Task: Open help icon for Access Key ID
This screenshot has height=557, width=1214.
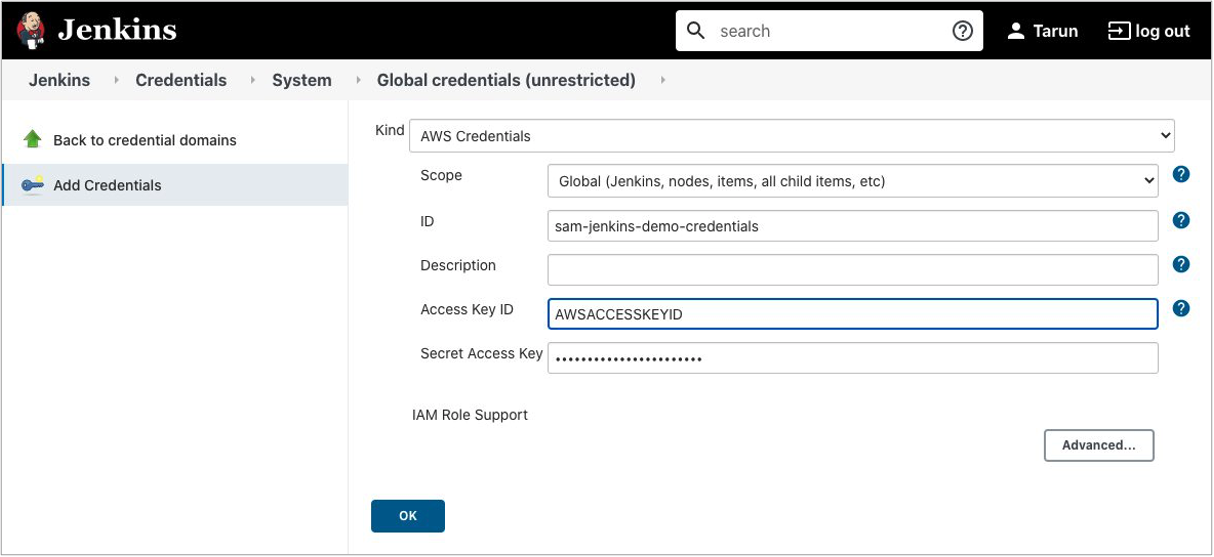Action: 1181,308
